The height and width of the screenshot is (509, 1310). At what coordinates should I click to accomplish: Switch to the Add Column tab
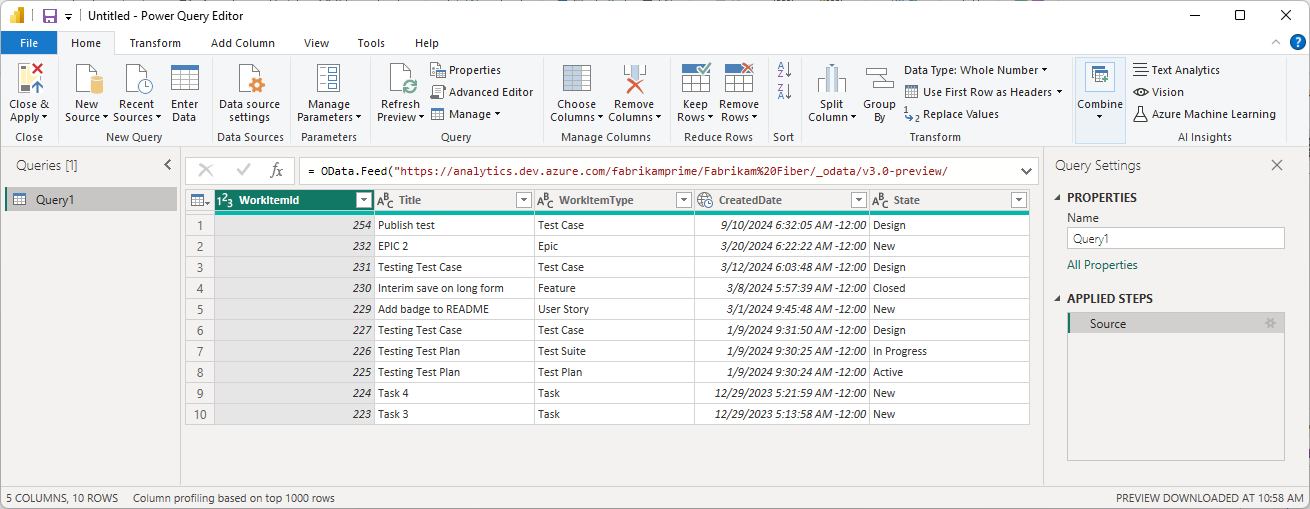tap(242, 43)
